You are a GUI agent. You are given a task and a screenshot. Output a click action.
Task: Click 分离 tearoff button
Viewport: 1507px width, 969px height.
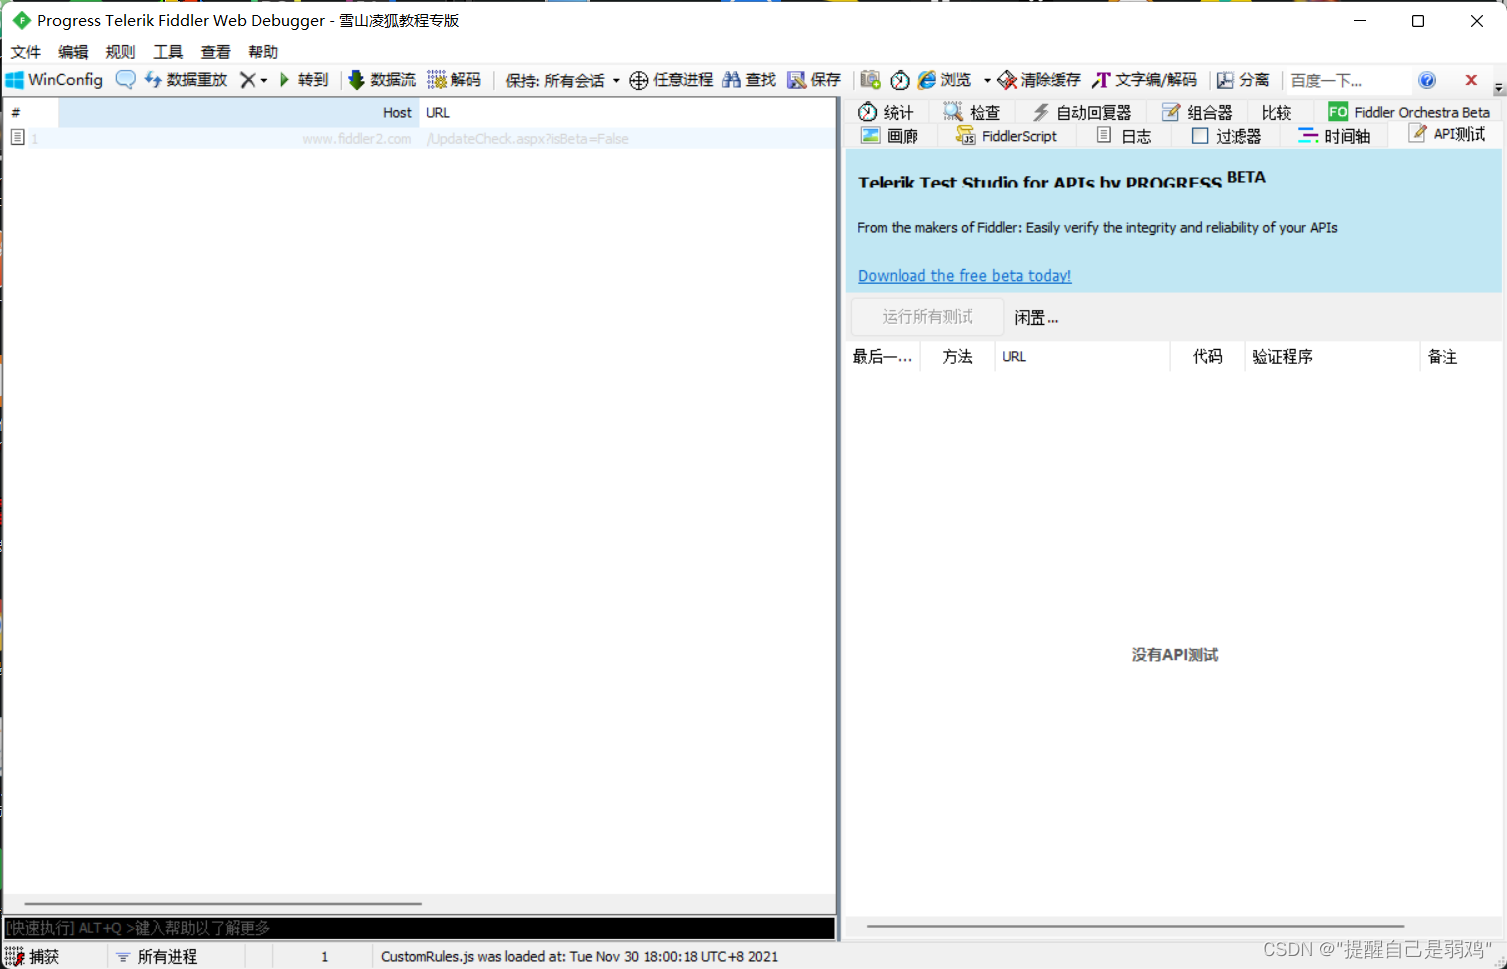(1243, 80)
